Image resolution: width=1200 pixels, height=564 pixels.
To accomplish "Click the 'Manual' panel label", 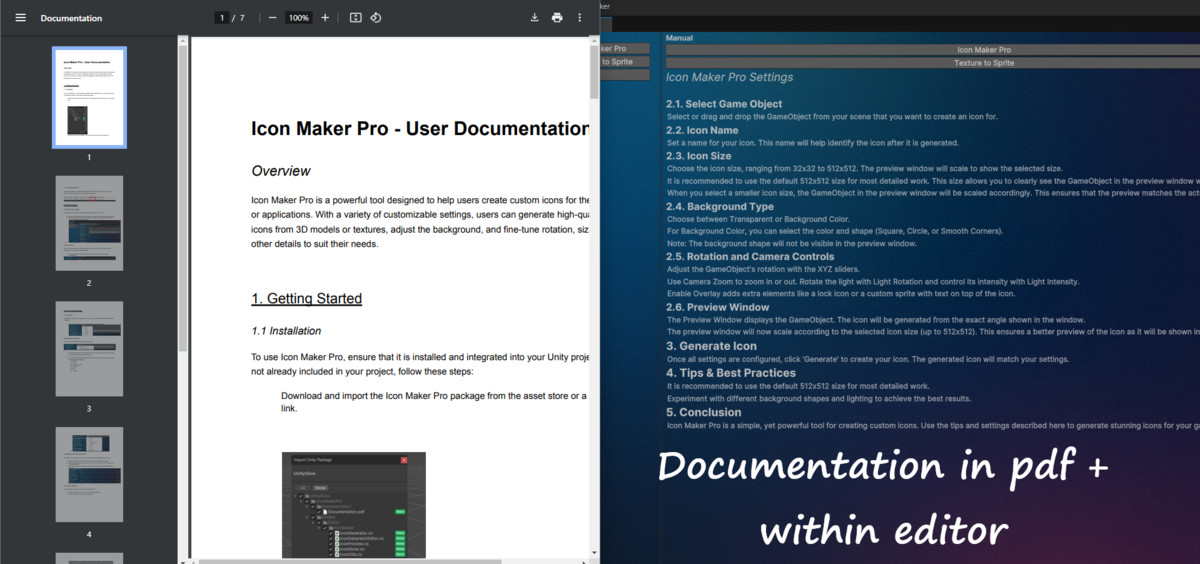I will [x=679, y=38].
